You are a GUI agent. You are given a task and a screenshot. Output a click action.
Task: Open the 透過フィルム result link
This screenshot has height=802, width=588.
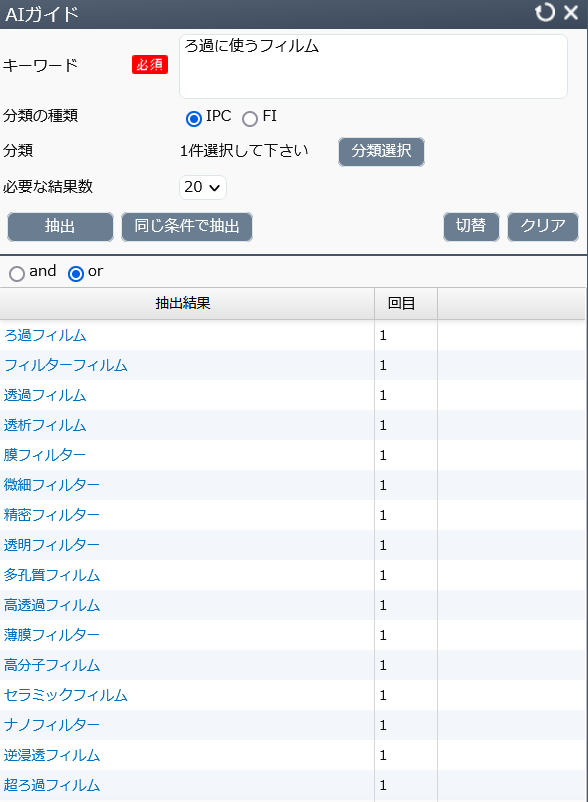pyautogui.click(x=45, y=395)
